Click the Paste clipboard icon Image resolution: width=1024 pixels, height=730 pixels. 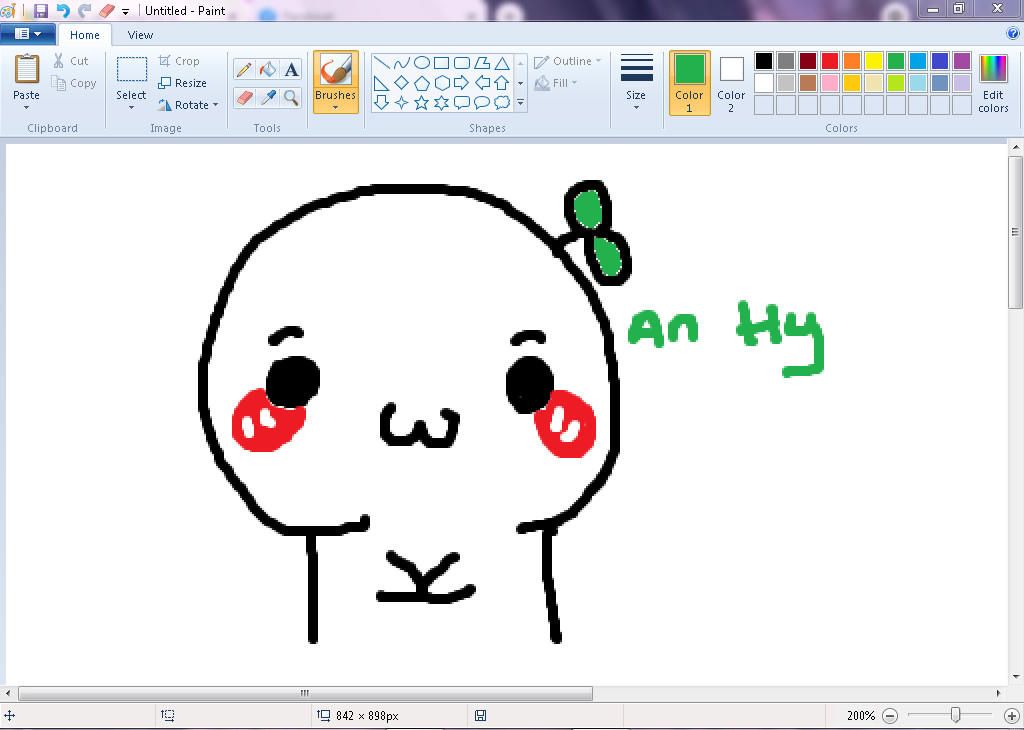[x=27, y=68]
